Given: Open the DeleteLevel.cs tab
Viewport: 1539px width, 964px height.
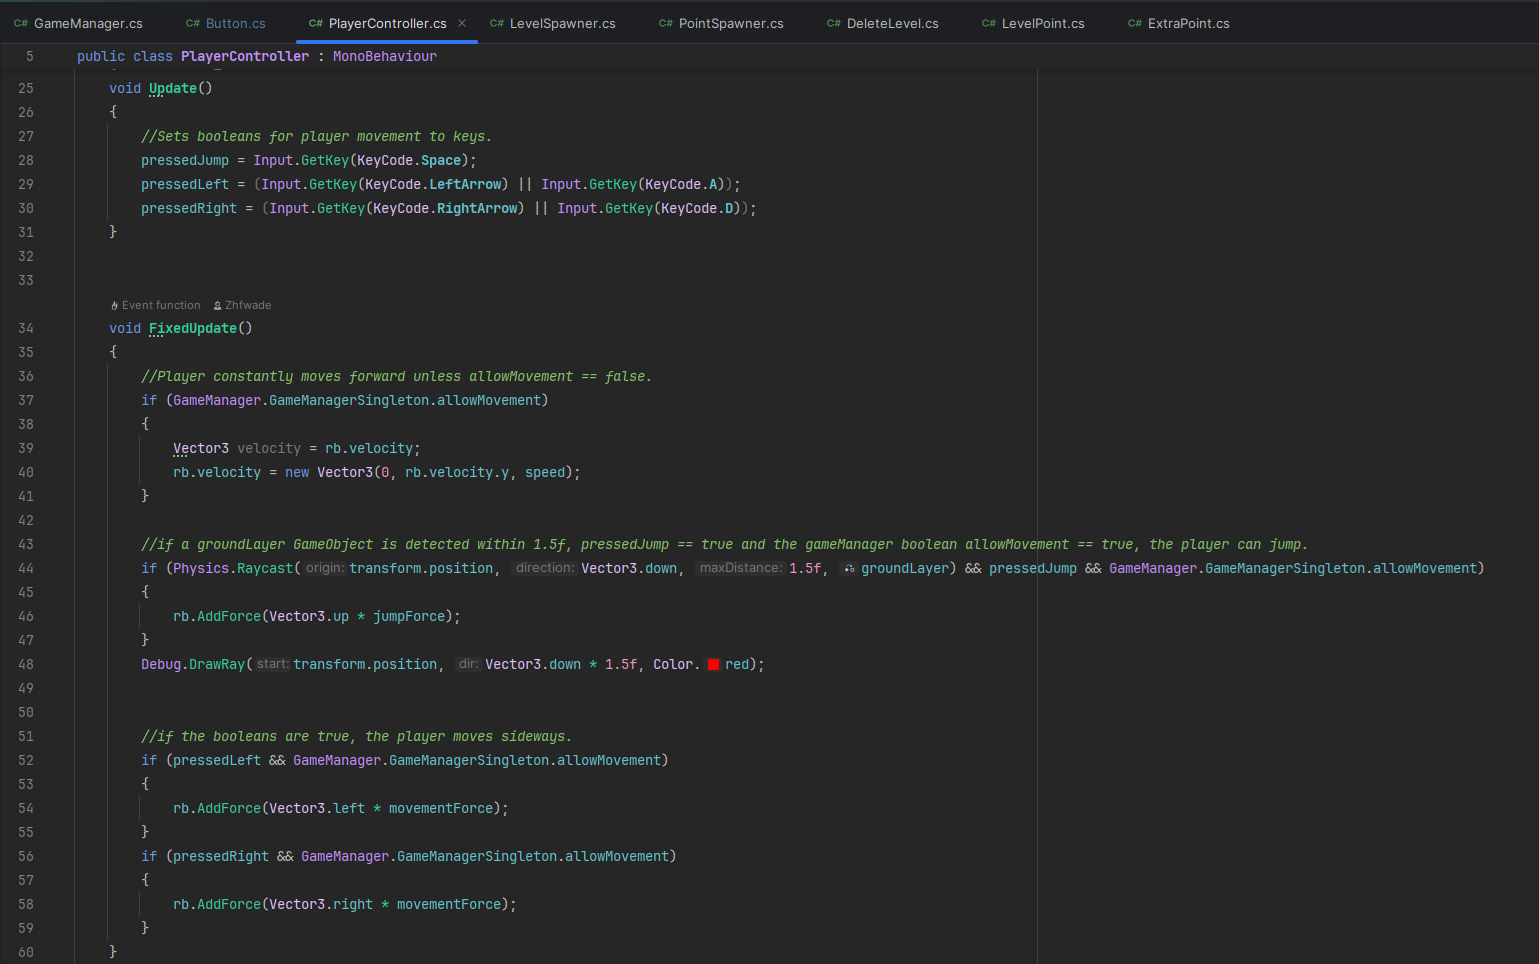Looking at the screenshot, I should click(883, 23).
